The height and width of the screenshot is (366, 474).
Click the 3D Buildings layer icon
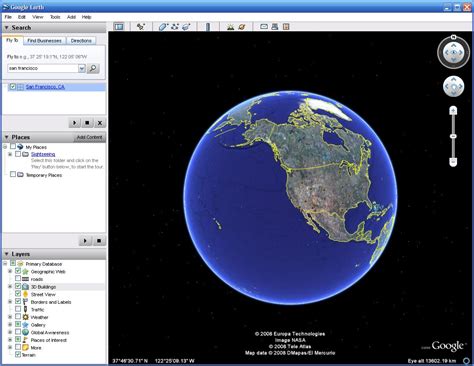click(x=26, y=287)
